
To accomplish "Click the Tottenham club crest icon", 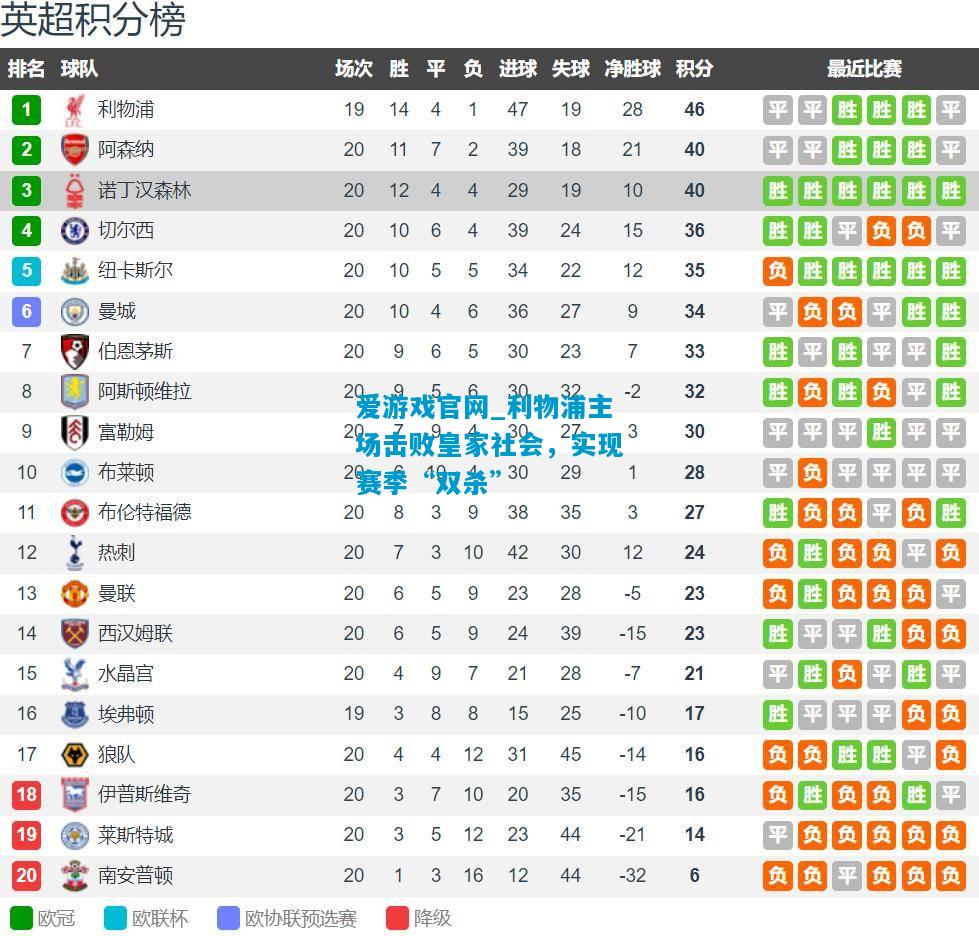I will click(74, 553).
